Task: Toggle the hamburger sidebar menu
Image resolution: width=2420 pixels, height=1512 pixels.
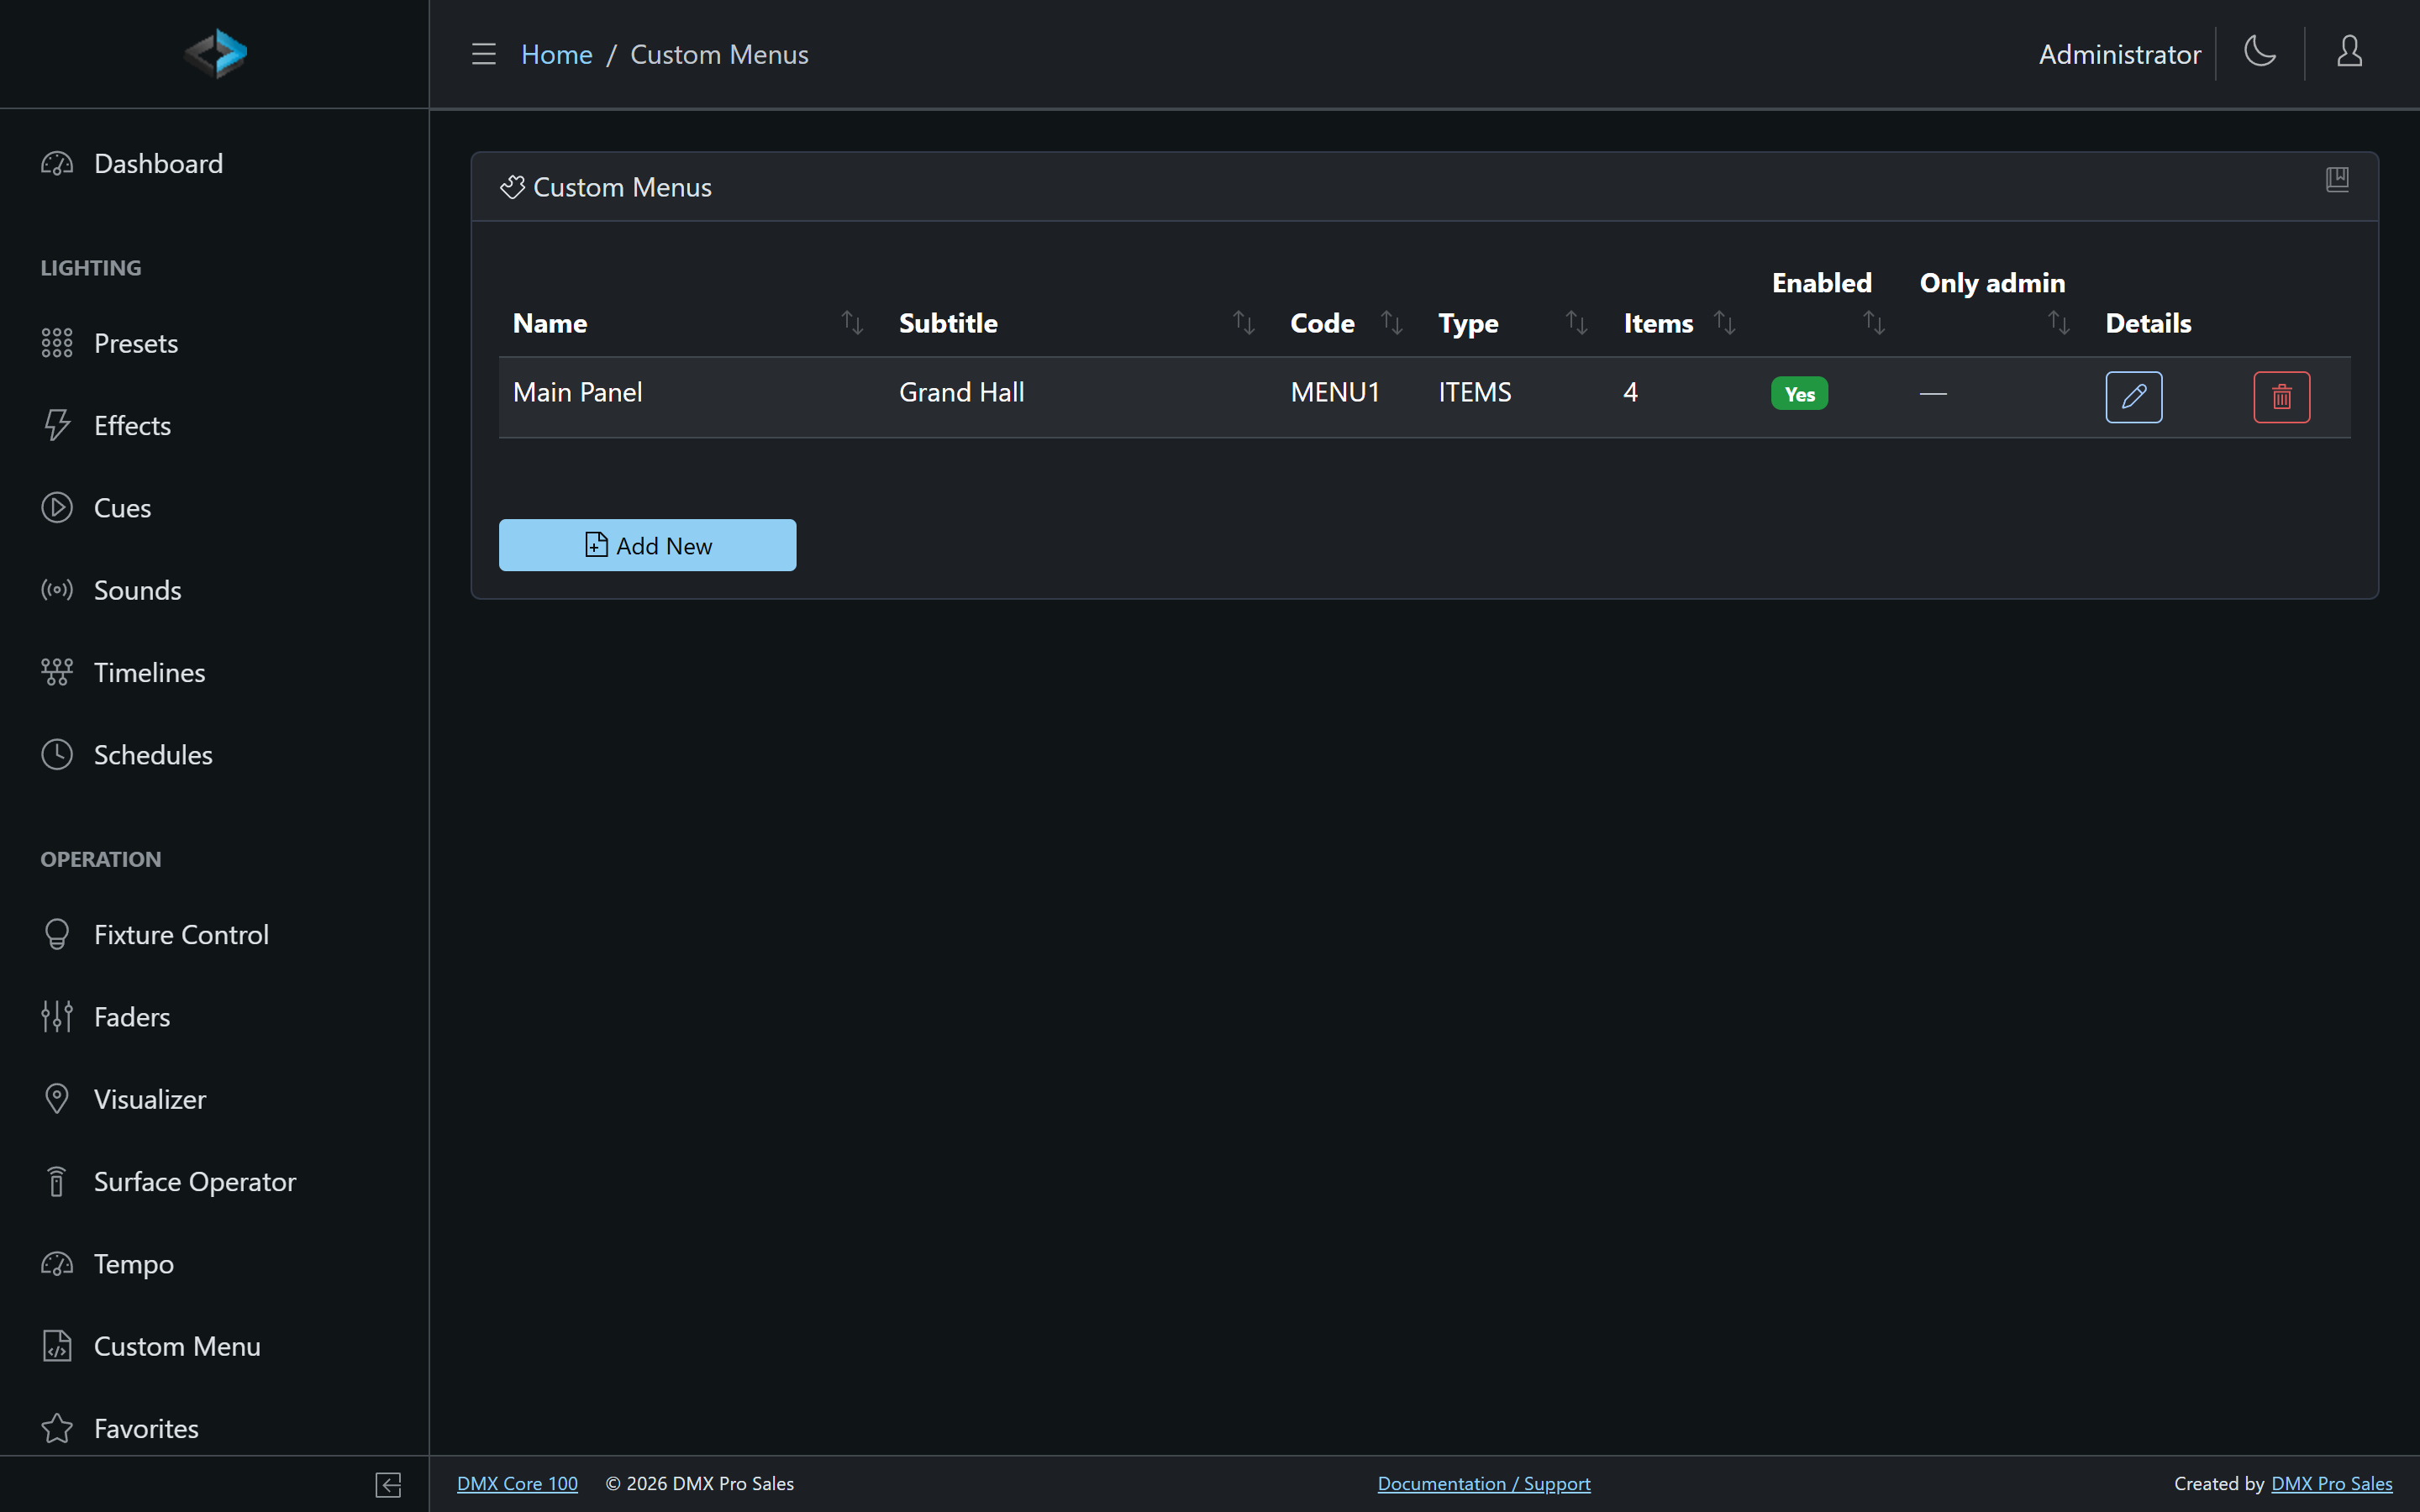Action: pos(484,54)
